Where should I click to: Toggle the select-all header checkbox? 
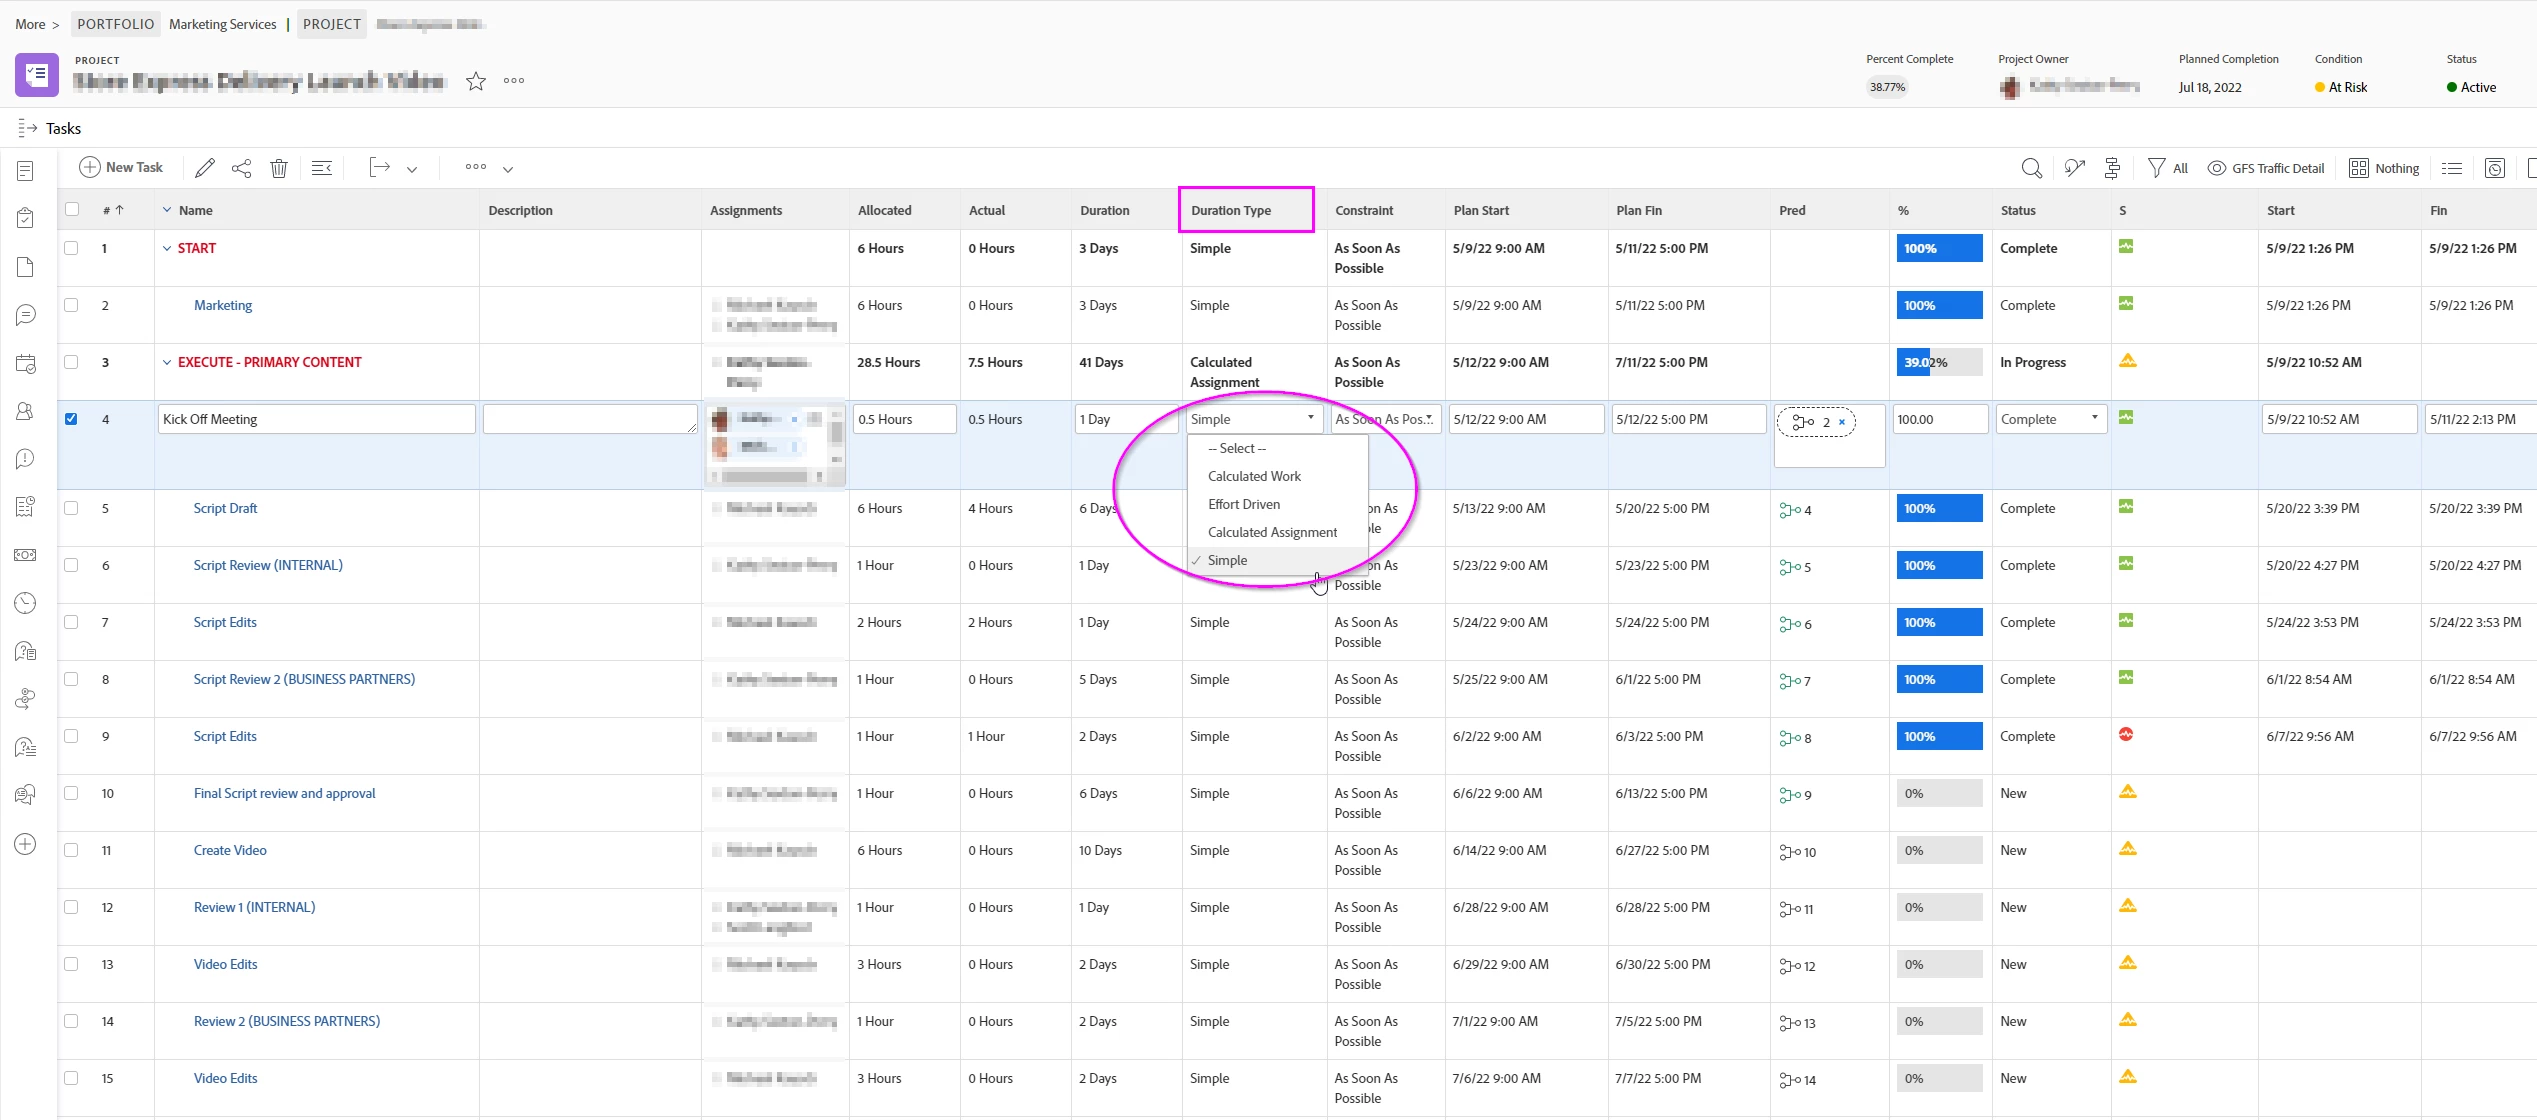click(x=71, y=209)
